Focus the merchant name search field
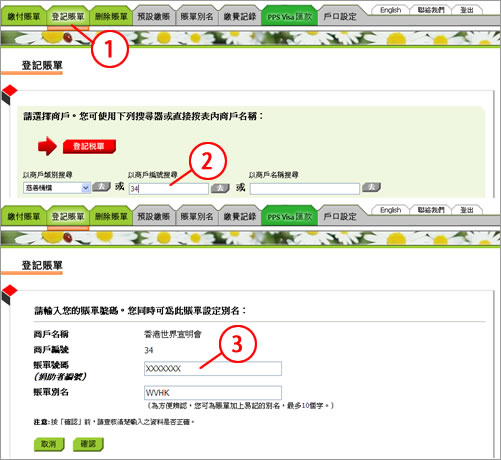Viewport: 501px width, 460px height. (x=305, y=189)
